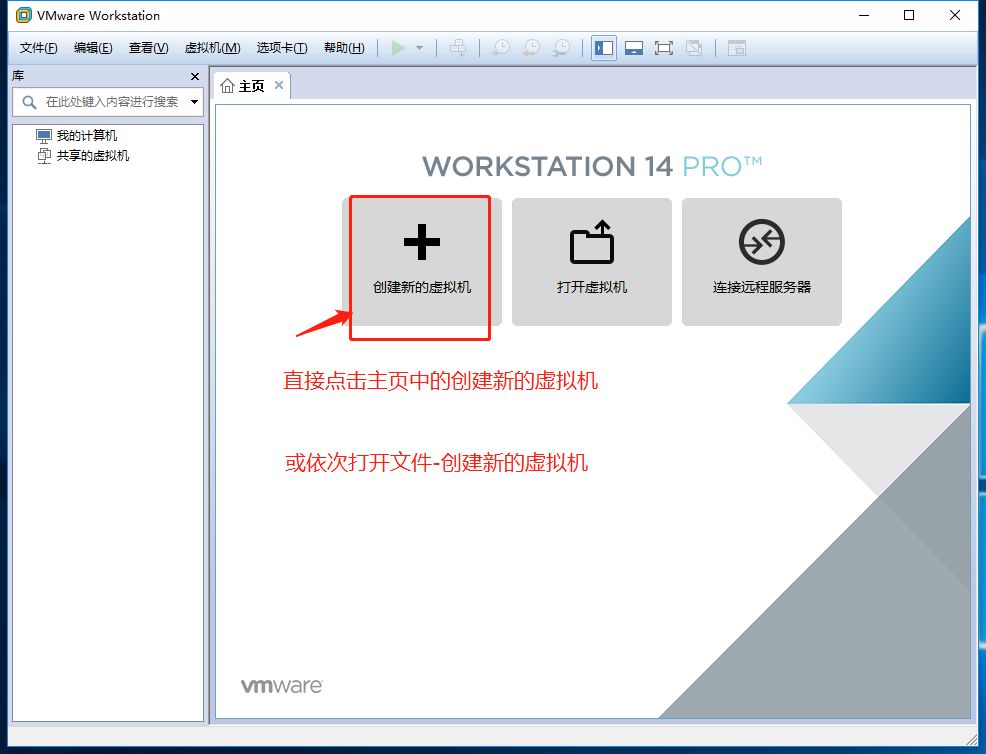
Task: Close the 库 library panel
Action: pos(195,77)
